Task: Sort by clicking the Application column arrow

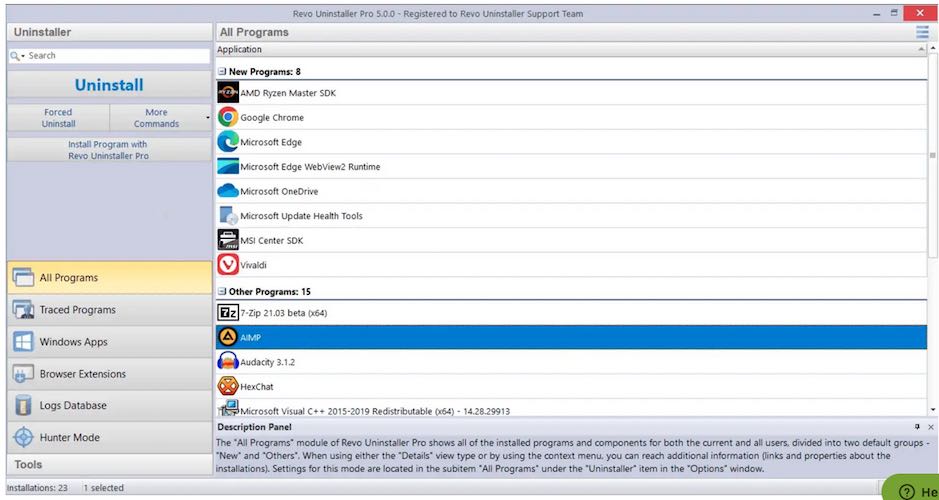Action: pos(922,49)
